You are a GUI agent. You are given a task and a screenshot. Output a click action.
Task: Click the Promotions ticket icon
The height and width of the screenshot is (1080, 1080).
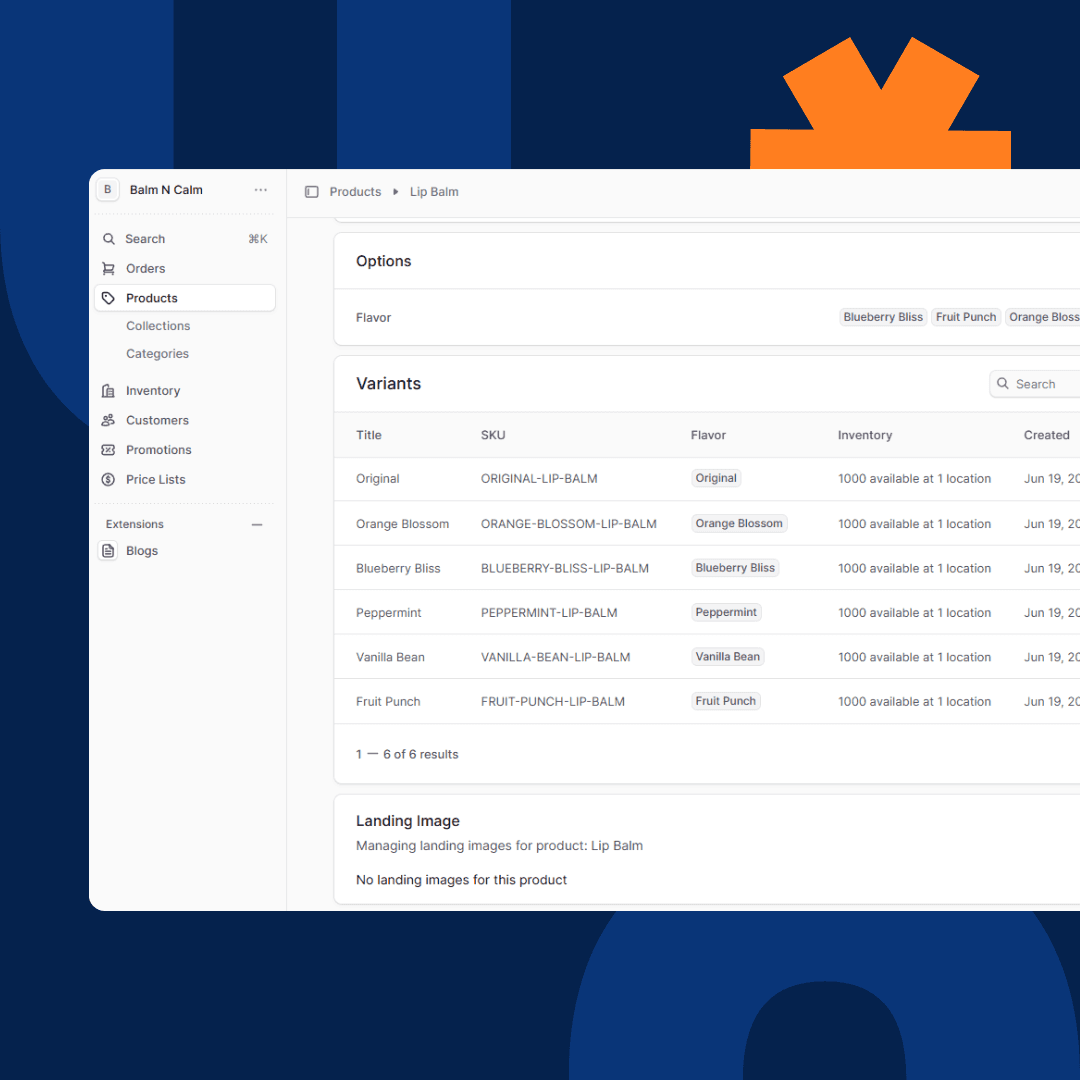(109, 450)
